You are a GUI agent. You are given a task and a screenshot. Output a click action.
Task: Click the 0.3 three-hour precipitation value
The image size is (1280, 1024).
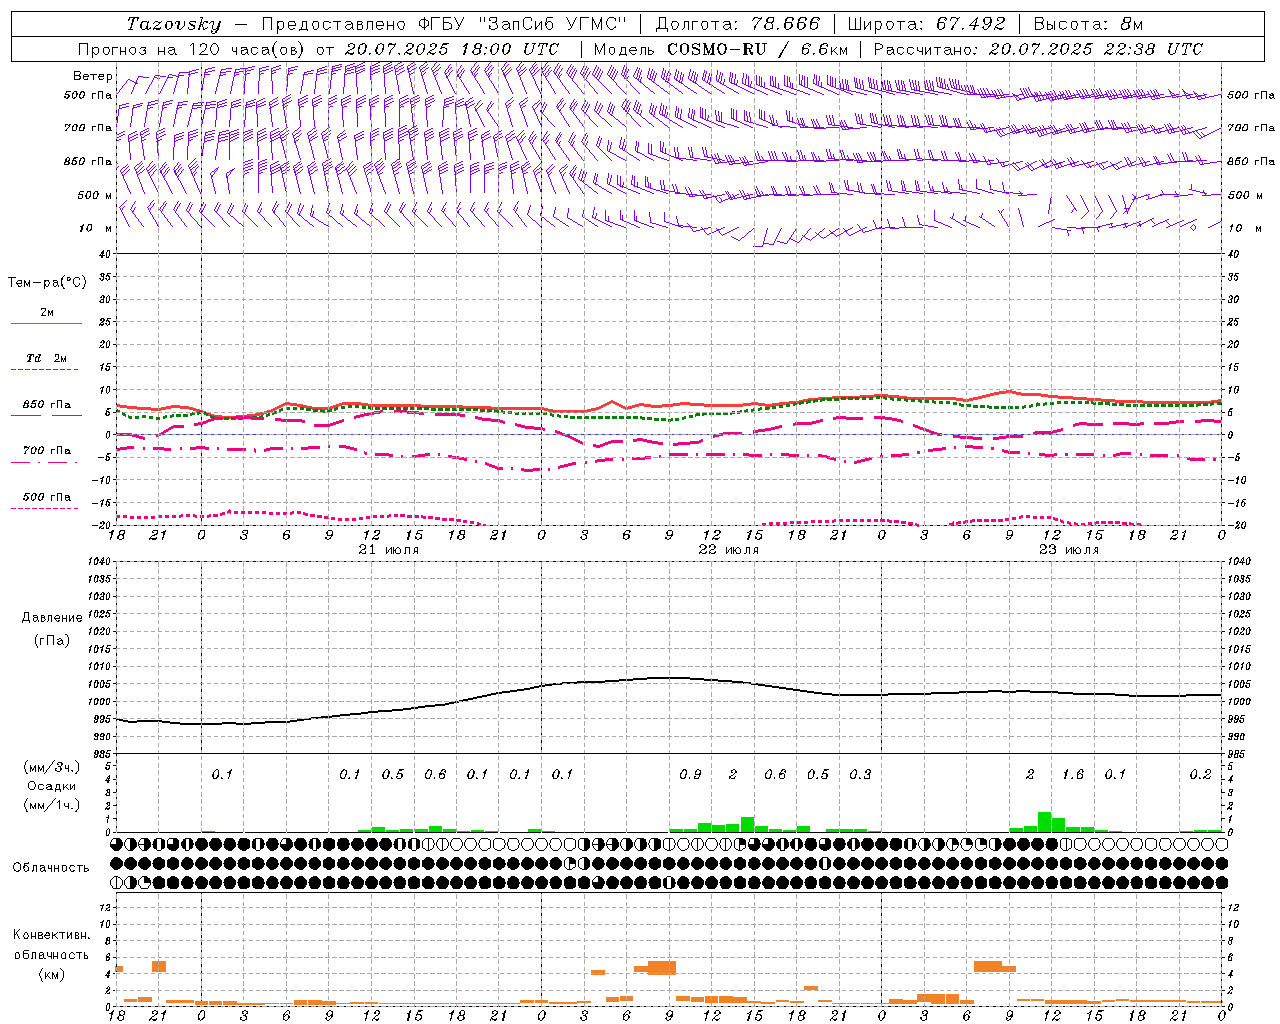click(860, 775)
